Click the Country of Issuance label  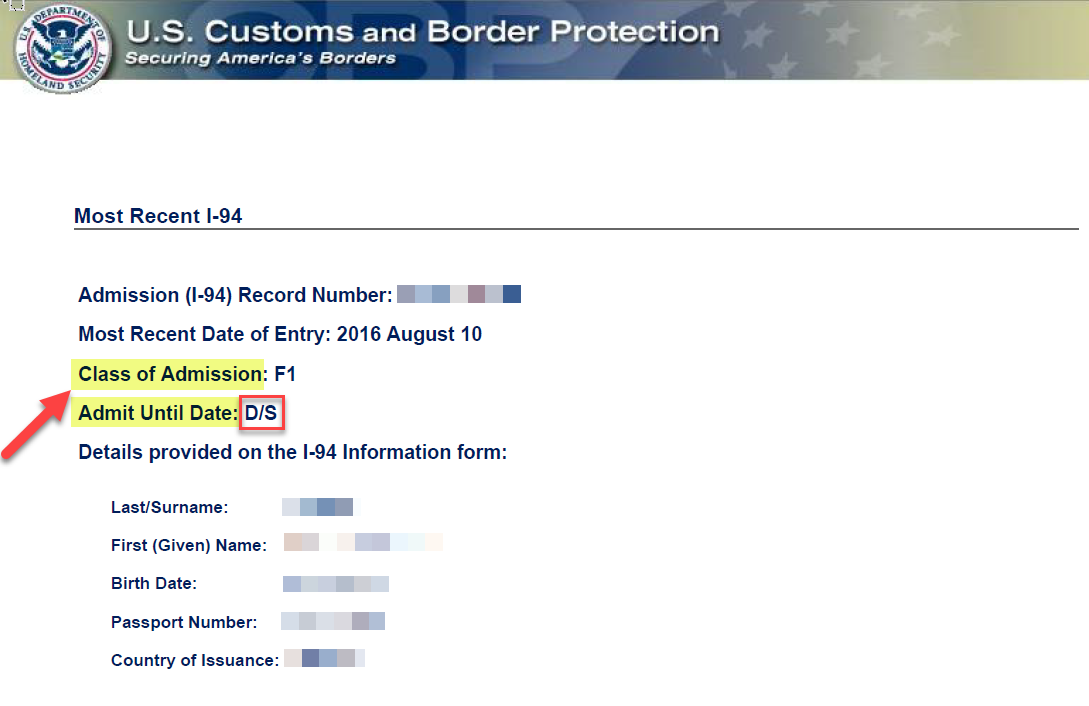tap(195, 660)
